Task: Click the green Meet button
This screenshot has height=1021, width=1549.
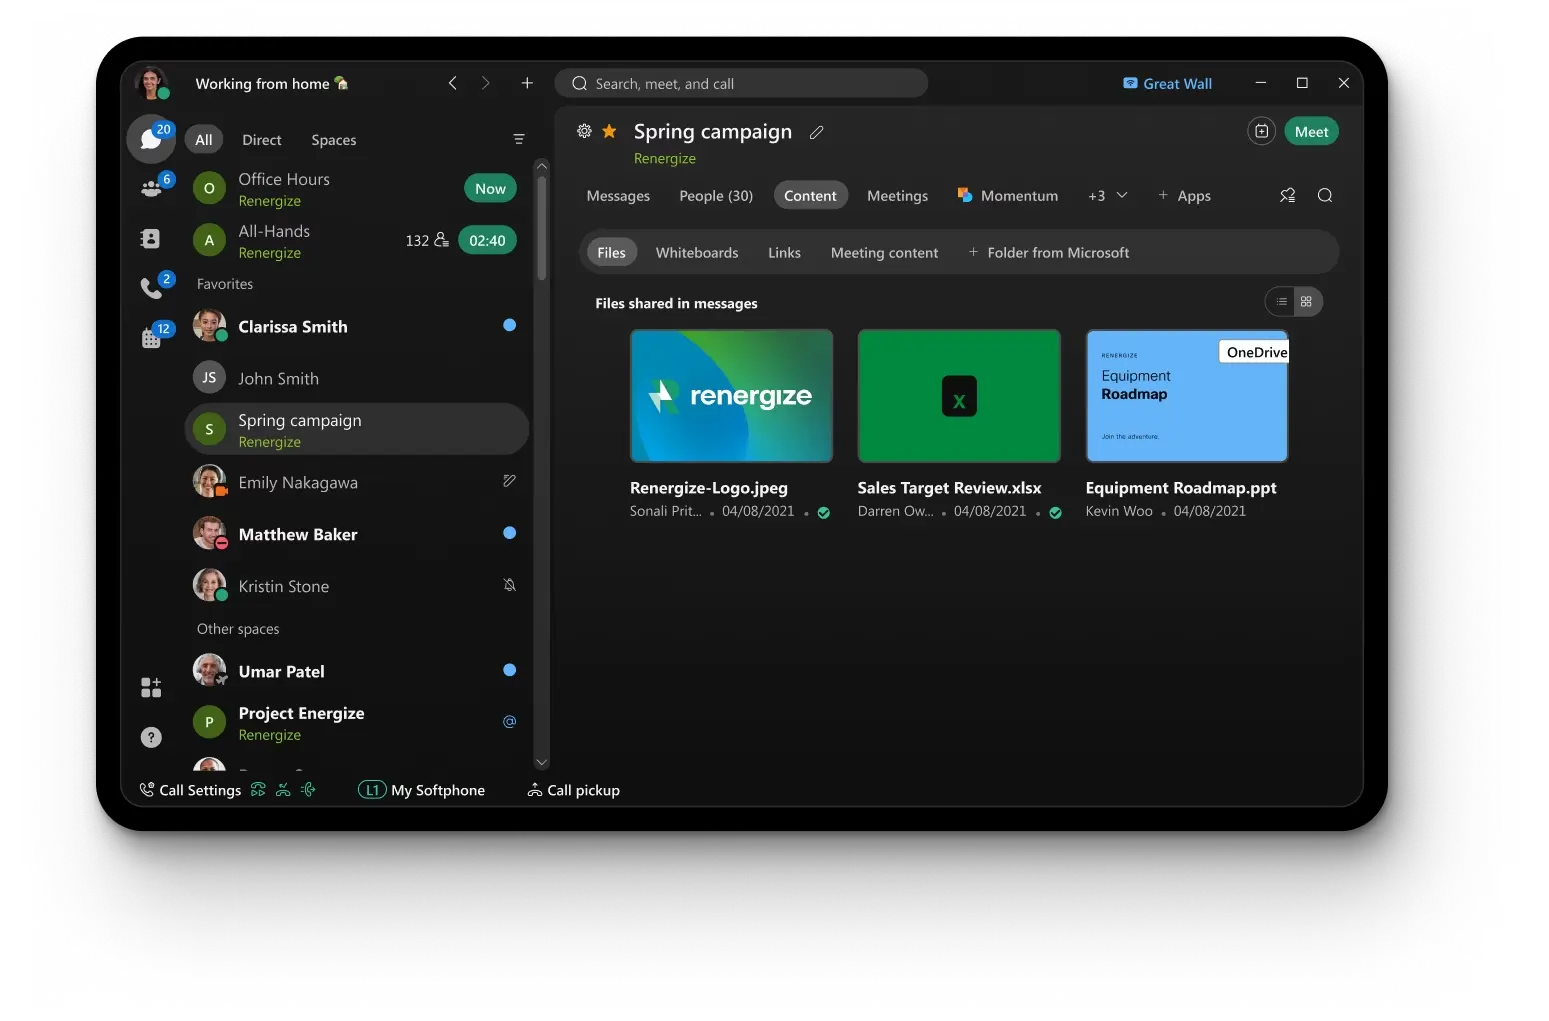Action: coord(1311,132)
